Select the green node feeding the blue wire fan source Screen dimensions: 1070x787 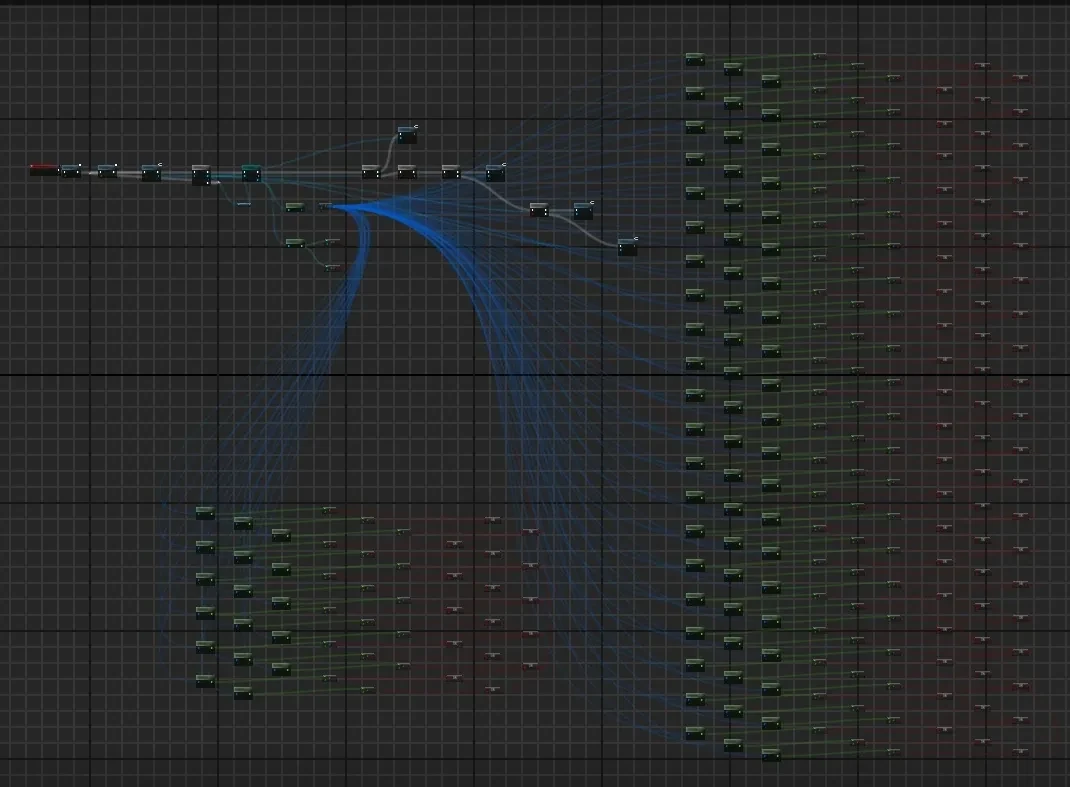(x=295, y=207)
